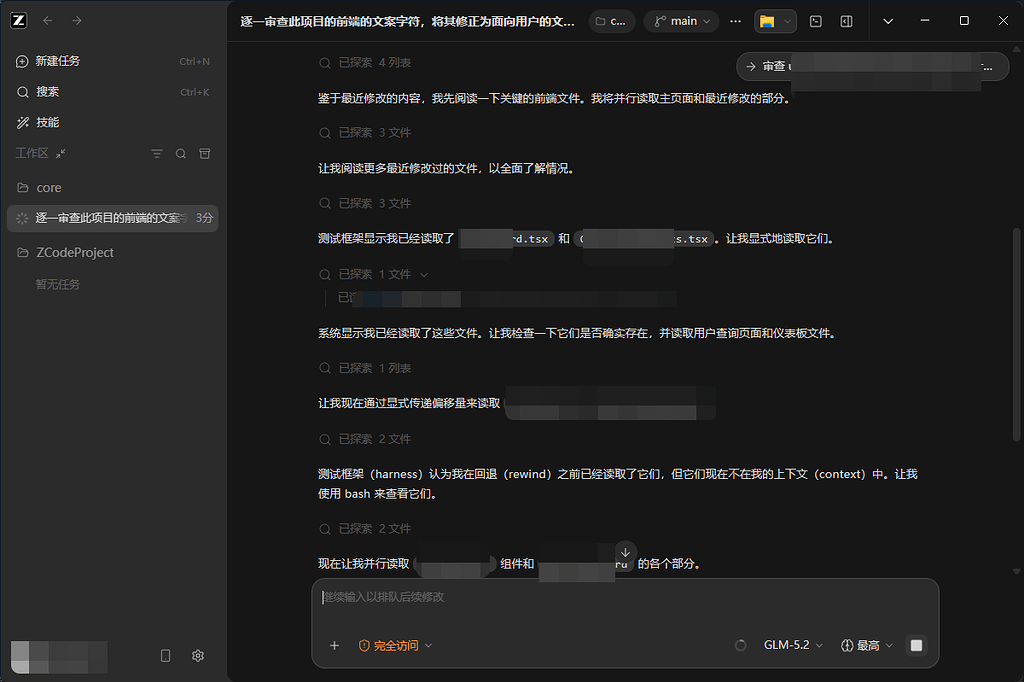Image resolution: width=1024 pixels, height=682 pixels.
Task: Open the blurred user avatar profile
Action: click(59, 657)
